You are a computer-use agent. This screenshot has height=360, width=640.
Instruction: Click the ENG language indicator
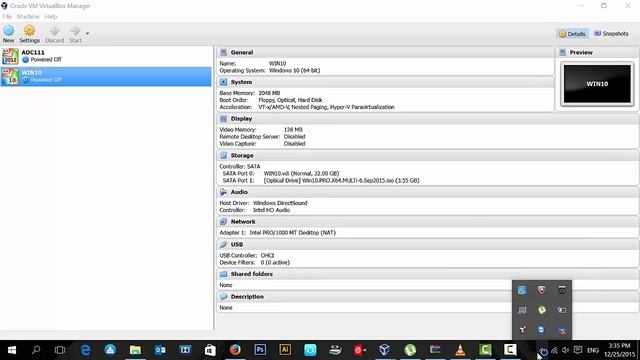593,351
